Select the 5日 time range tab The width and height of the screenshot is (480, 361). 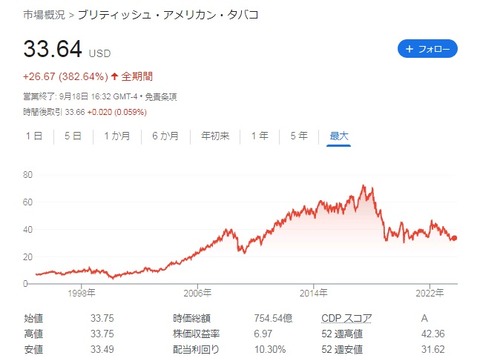click(x=73, y=136)
